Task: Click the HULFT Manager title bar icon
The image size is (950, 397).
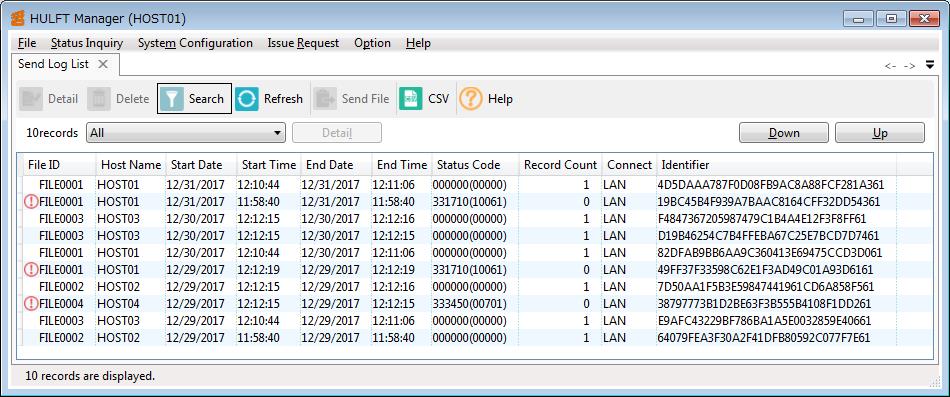Action: (17, 18)
